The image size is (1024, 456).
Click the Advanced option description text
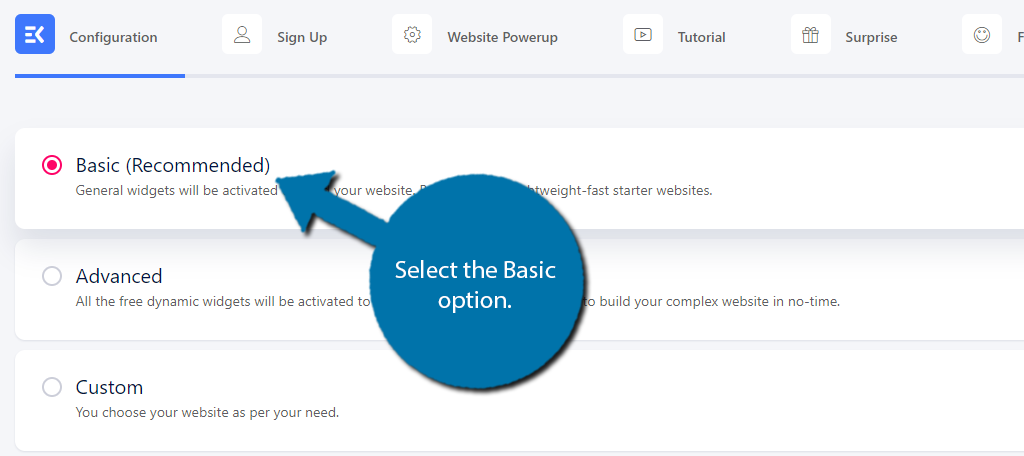tap(458, 302)
